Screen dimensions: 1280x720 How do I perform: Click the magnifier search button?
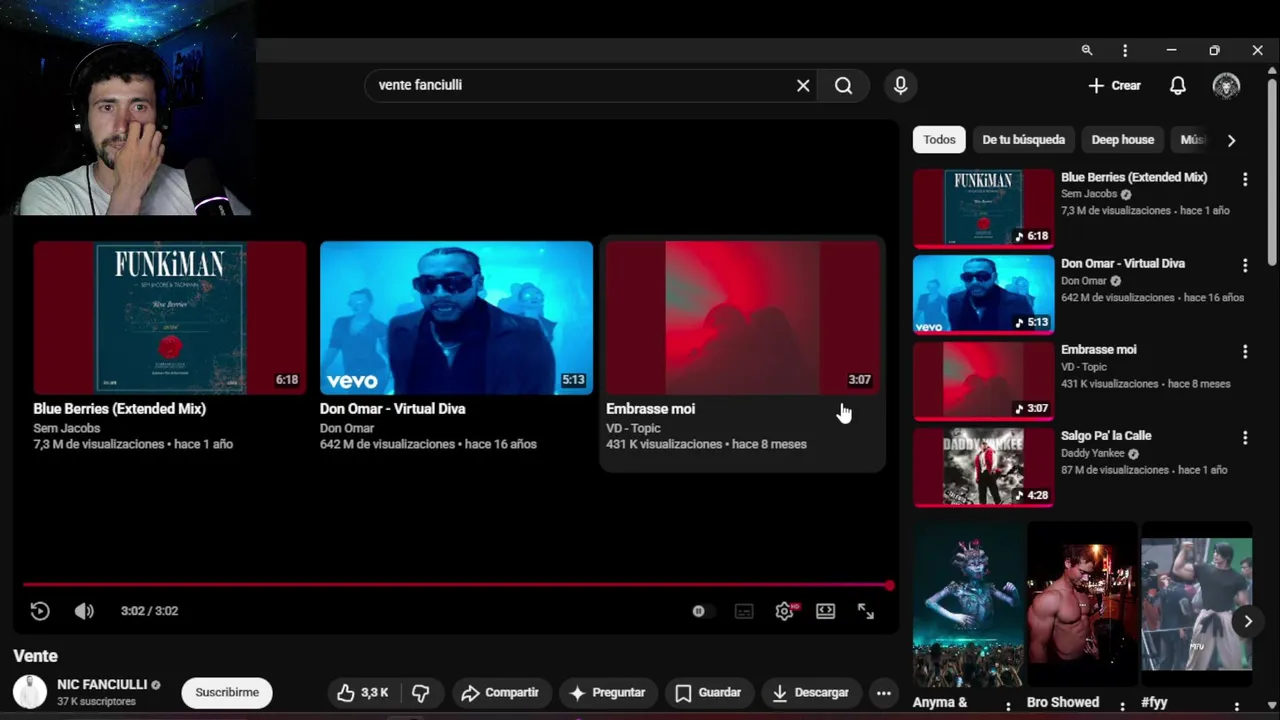[x=844, y=85]
